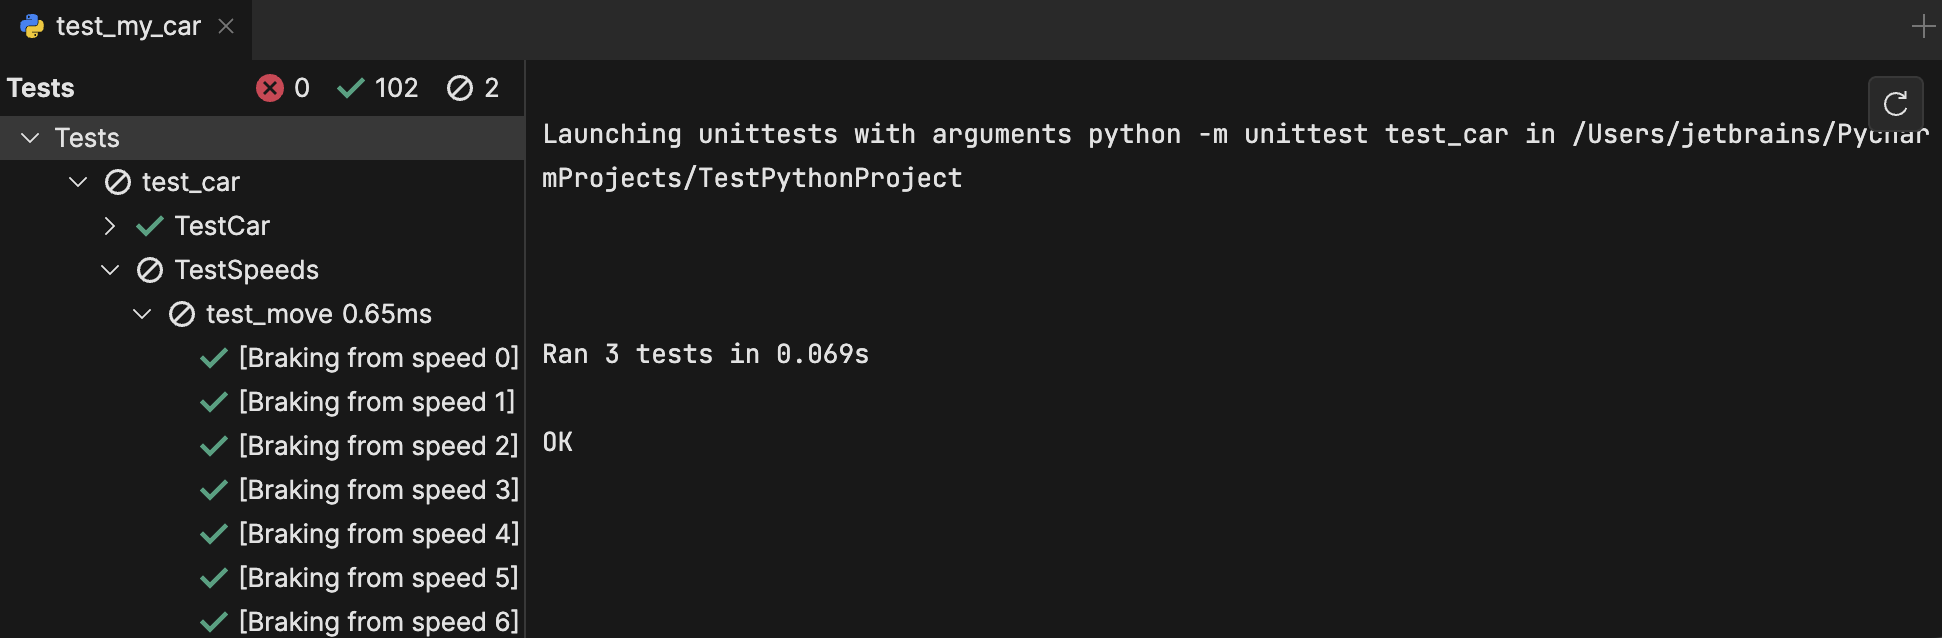Viewport: 1942px width, 638px height.
Task: Click the ignored icon beside test_move
Action: (182, 314)
